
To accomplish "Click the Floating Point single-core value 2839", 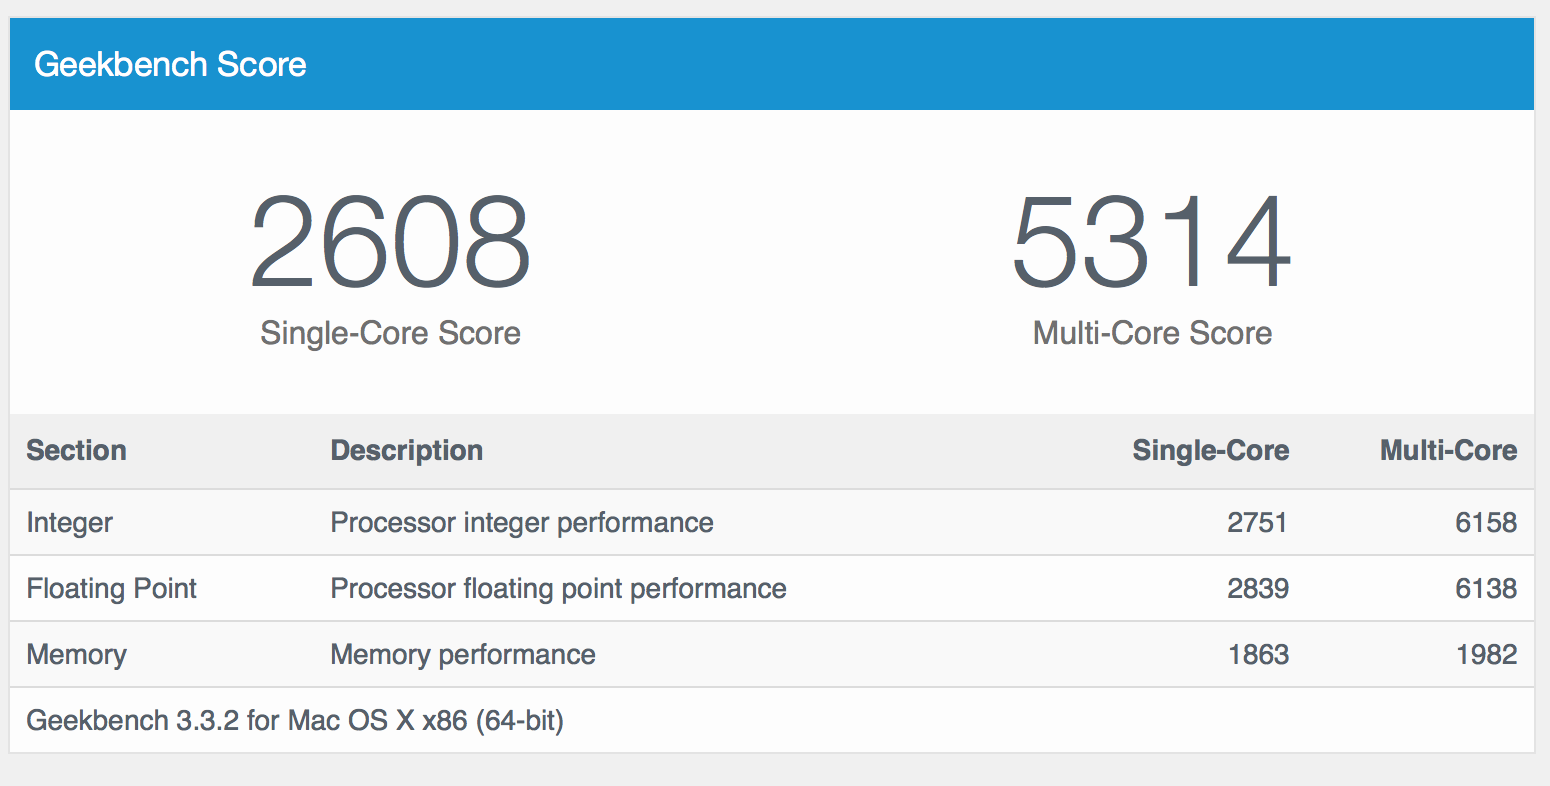I will click(1258, 588).
